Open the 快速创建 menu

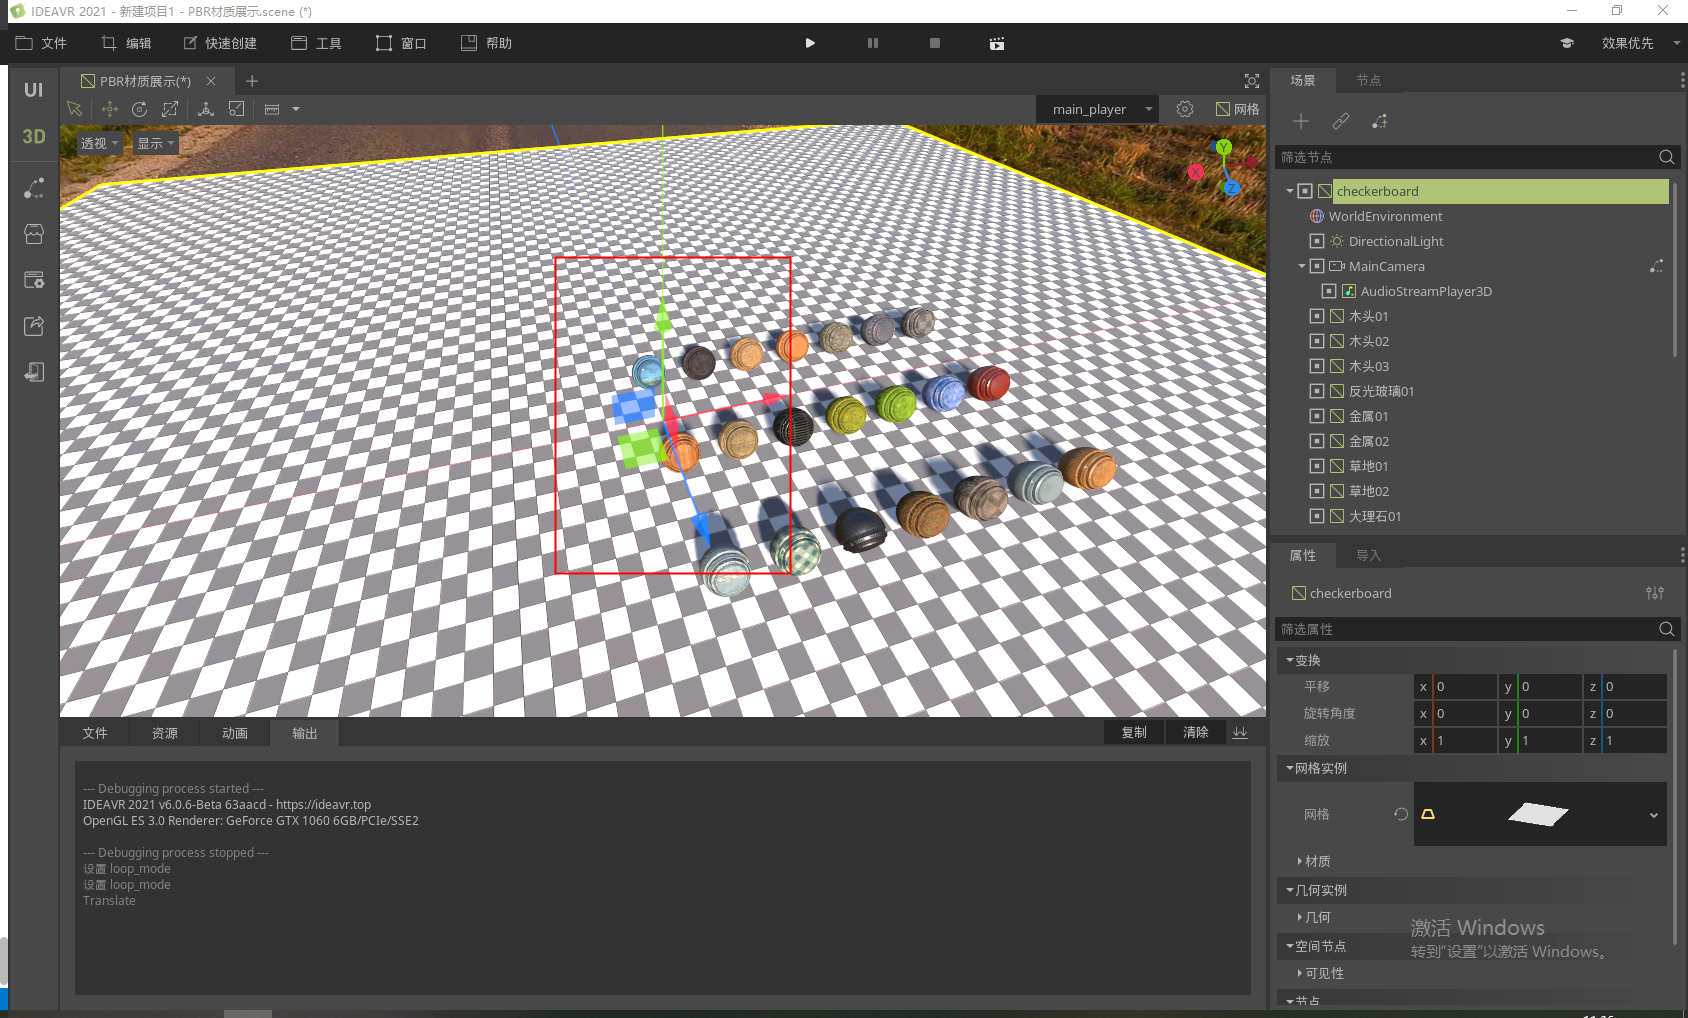(x=220, y=43)
